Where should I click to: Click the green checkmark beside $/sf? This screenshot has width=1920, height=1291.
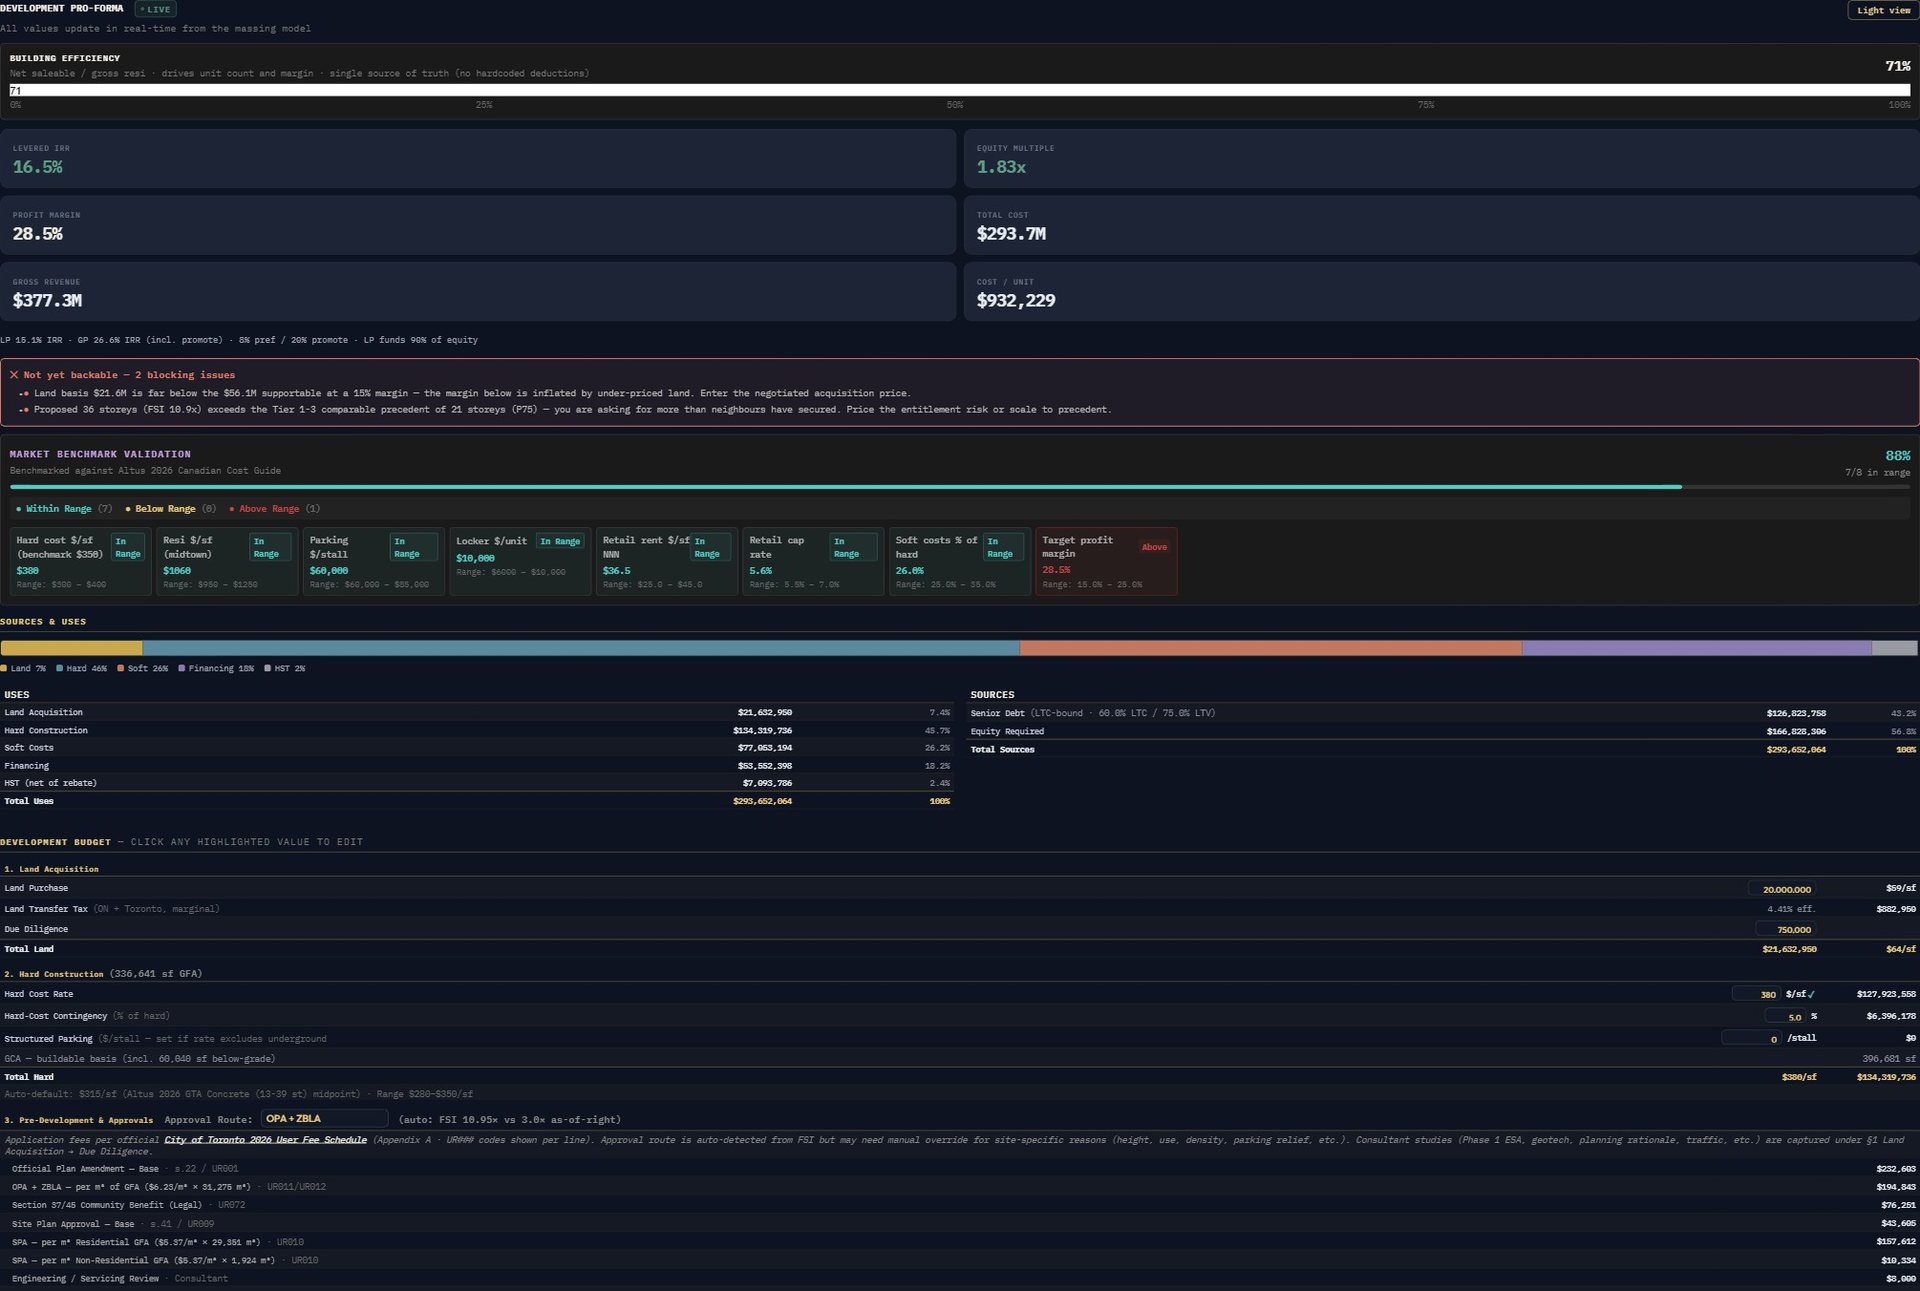1811,995
